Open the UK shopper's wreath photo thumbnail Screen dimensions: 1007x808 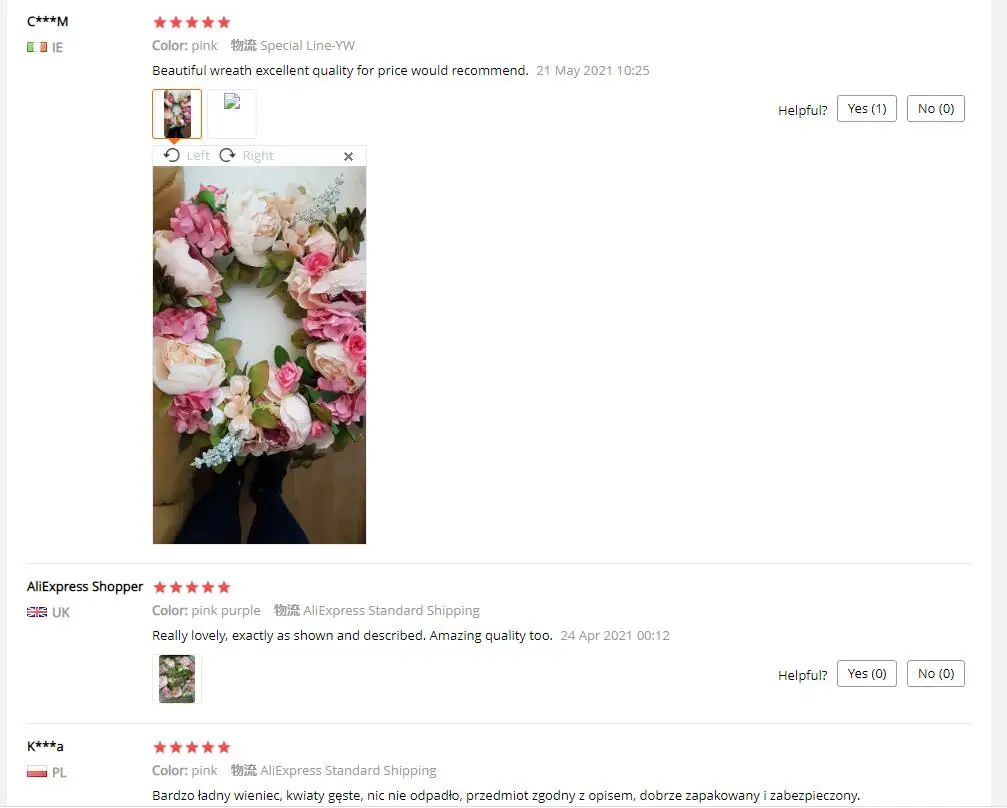tap(177, 679)
